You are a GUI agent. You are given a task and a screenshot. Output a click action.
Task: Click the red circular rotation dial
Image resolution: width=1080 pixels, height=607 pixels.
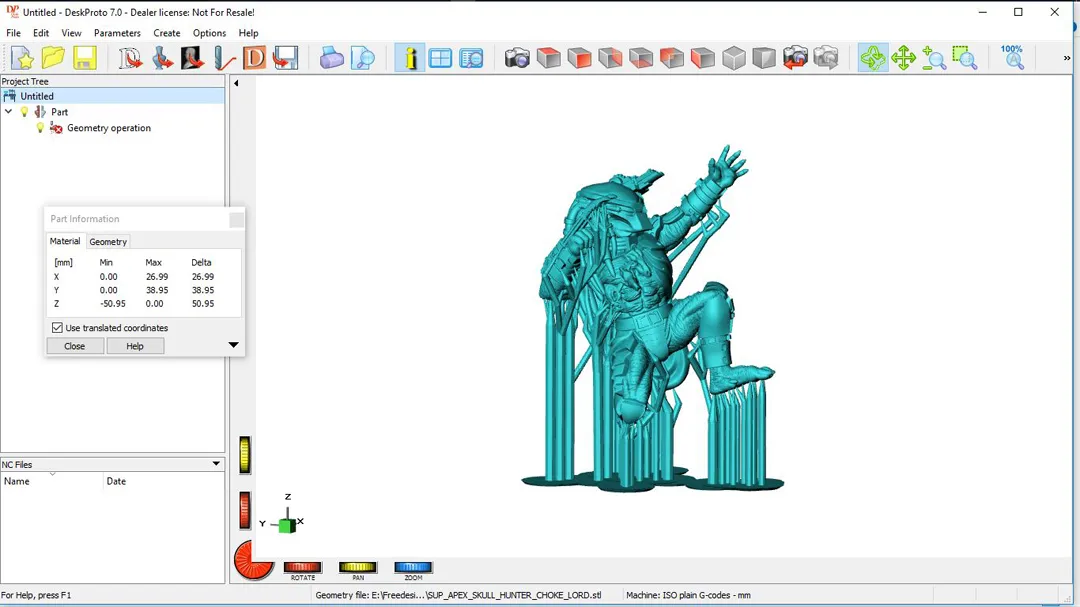tap(253, 560)
